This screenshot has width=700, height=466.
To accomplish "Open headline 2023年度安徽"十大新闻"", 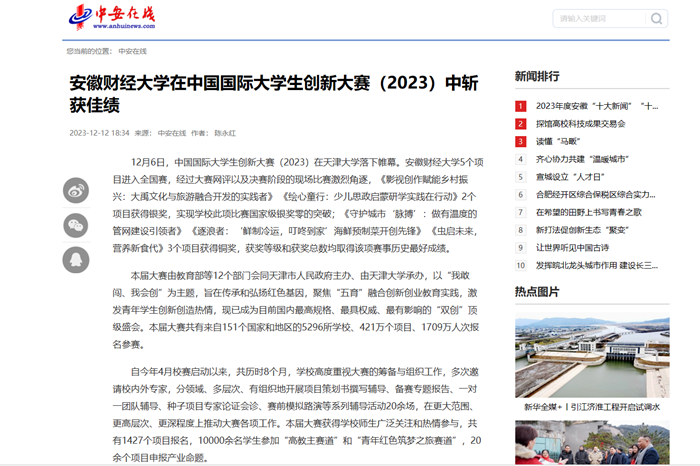I will click(x=596, y=106).
